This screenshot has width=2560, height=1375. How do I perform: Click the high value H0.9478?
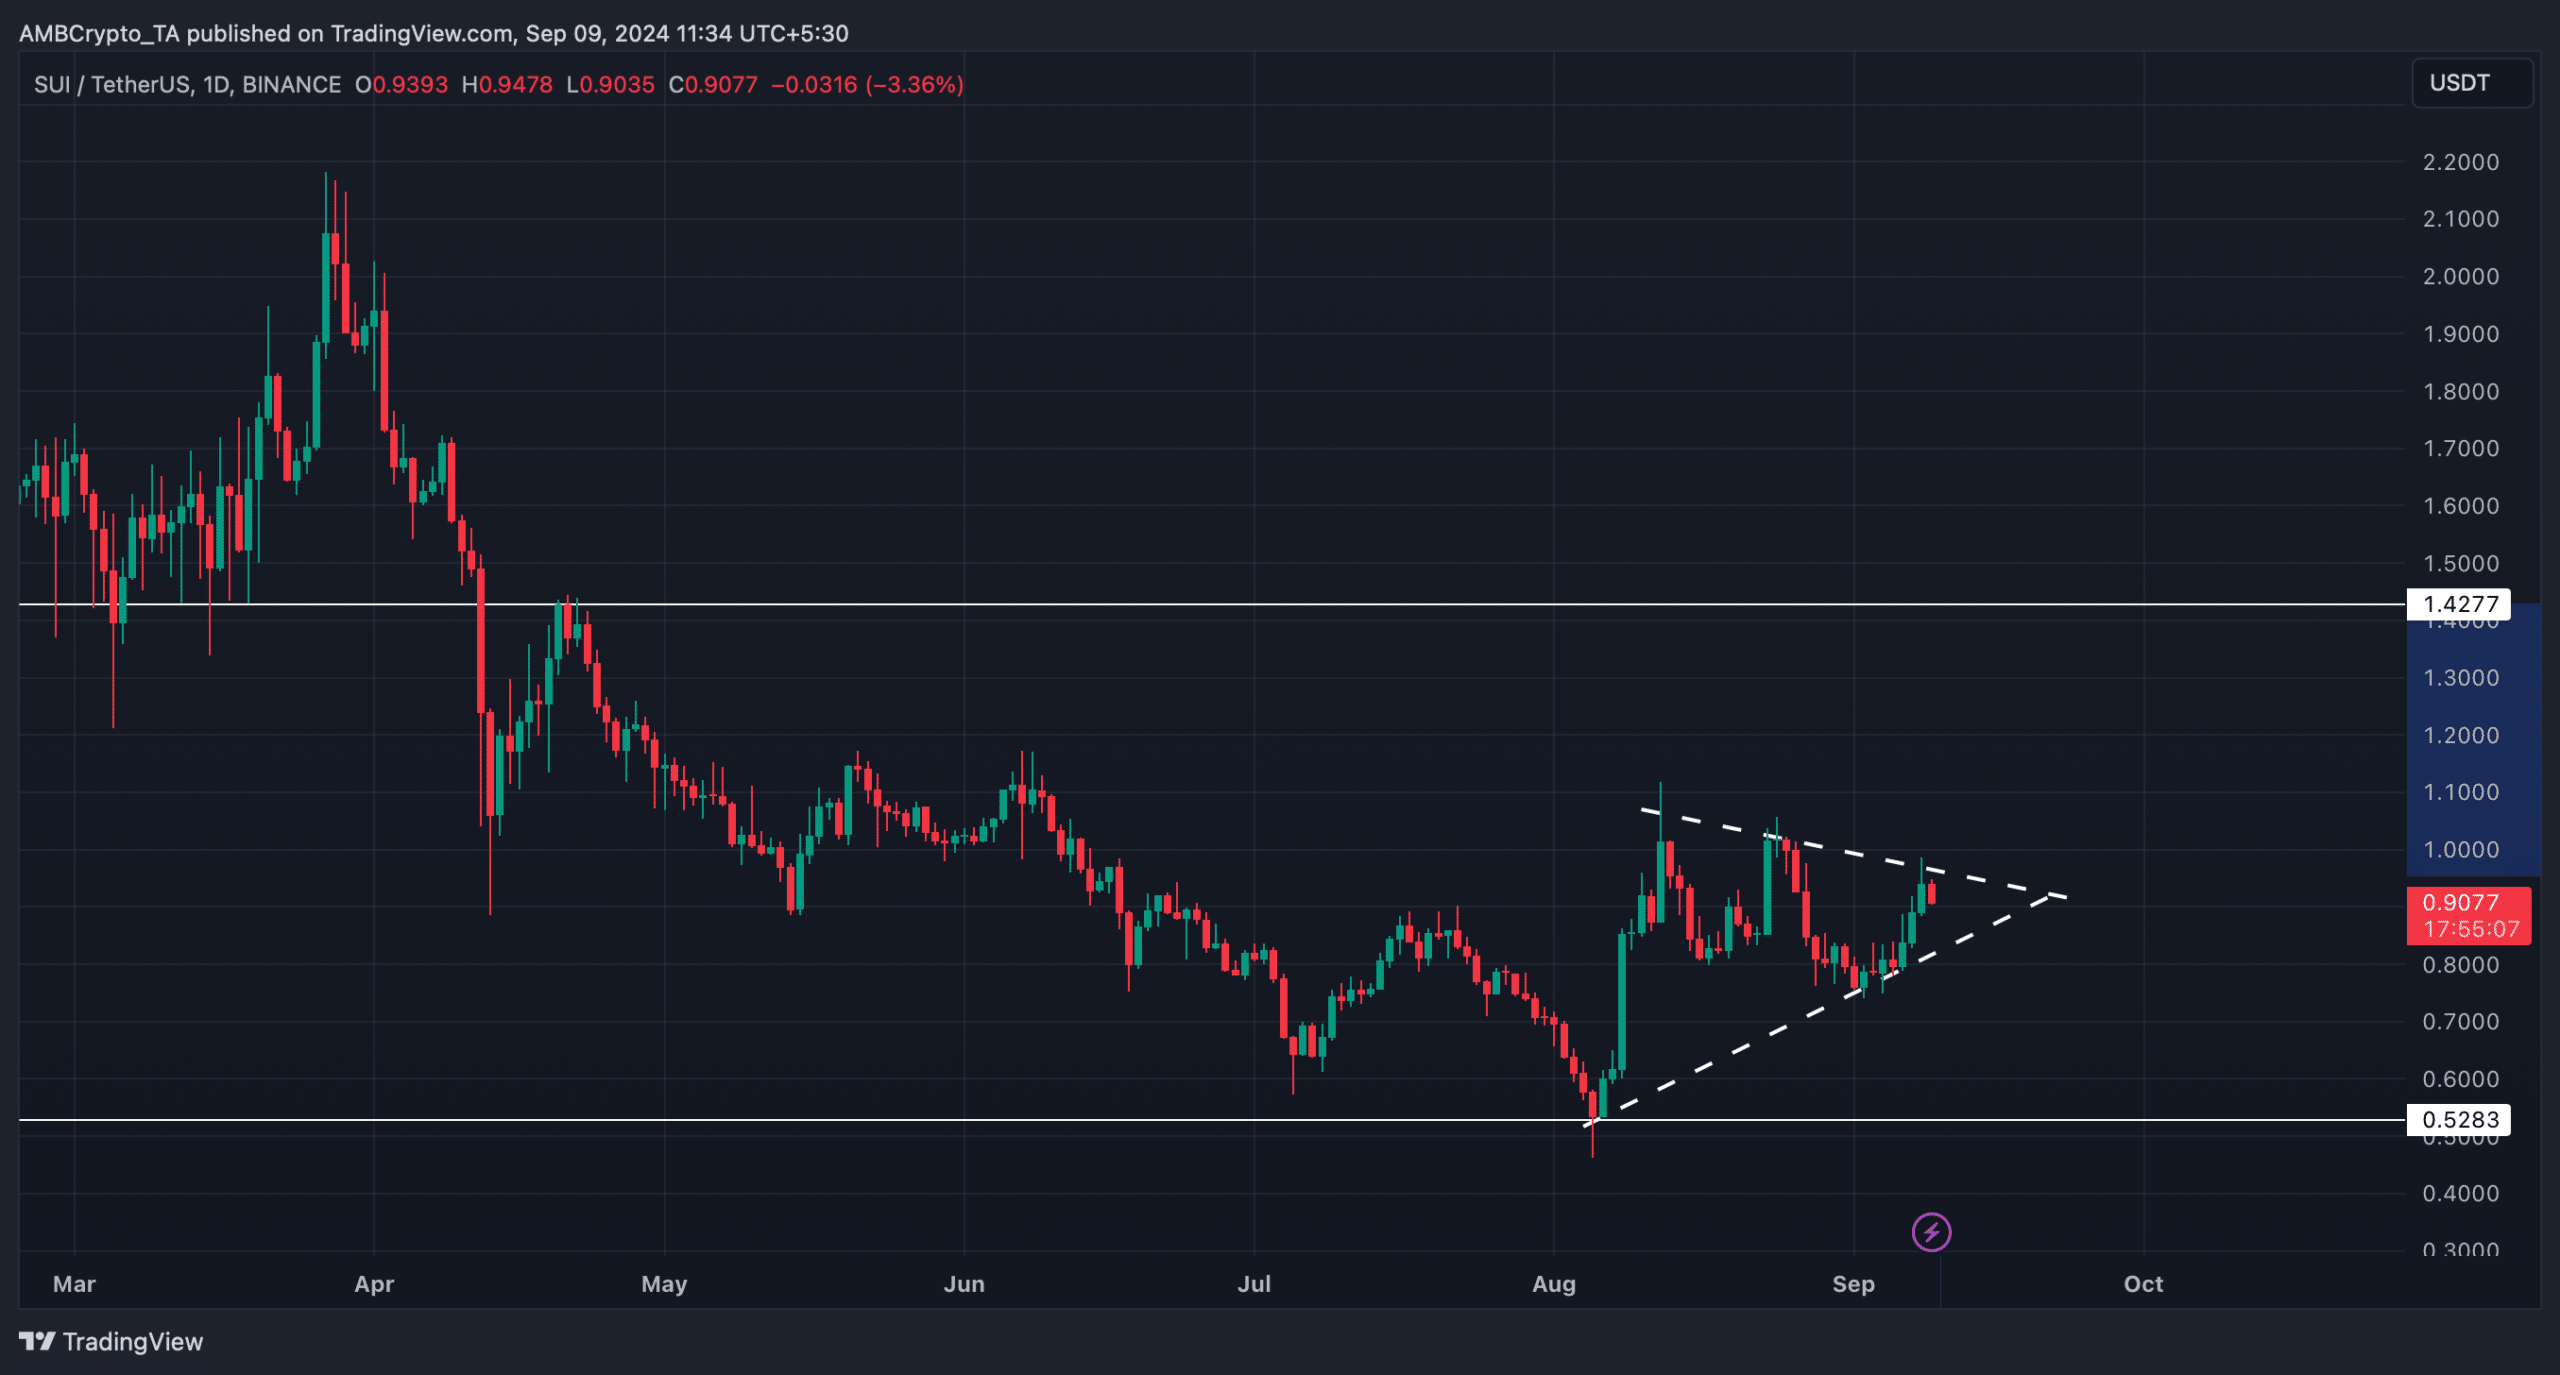507,85
